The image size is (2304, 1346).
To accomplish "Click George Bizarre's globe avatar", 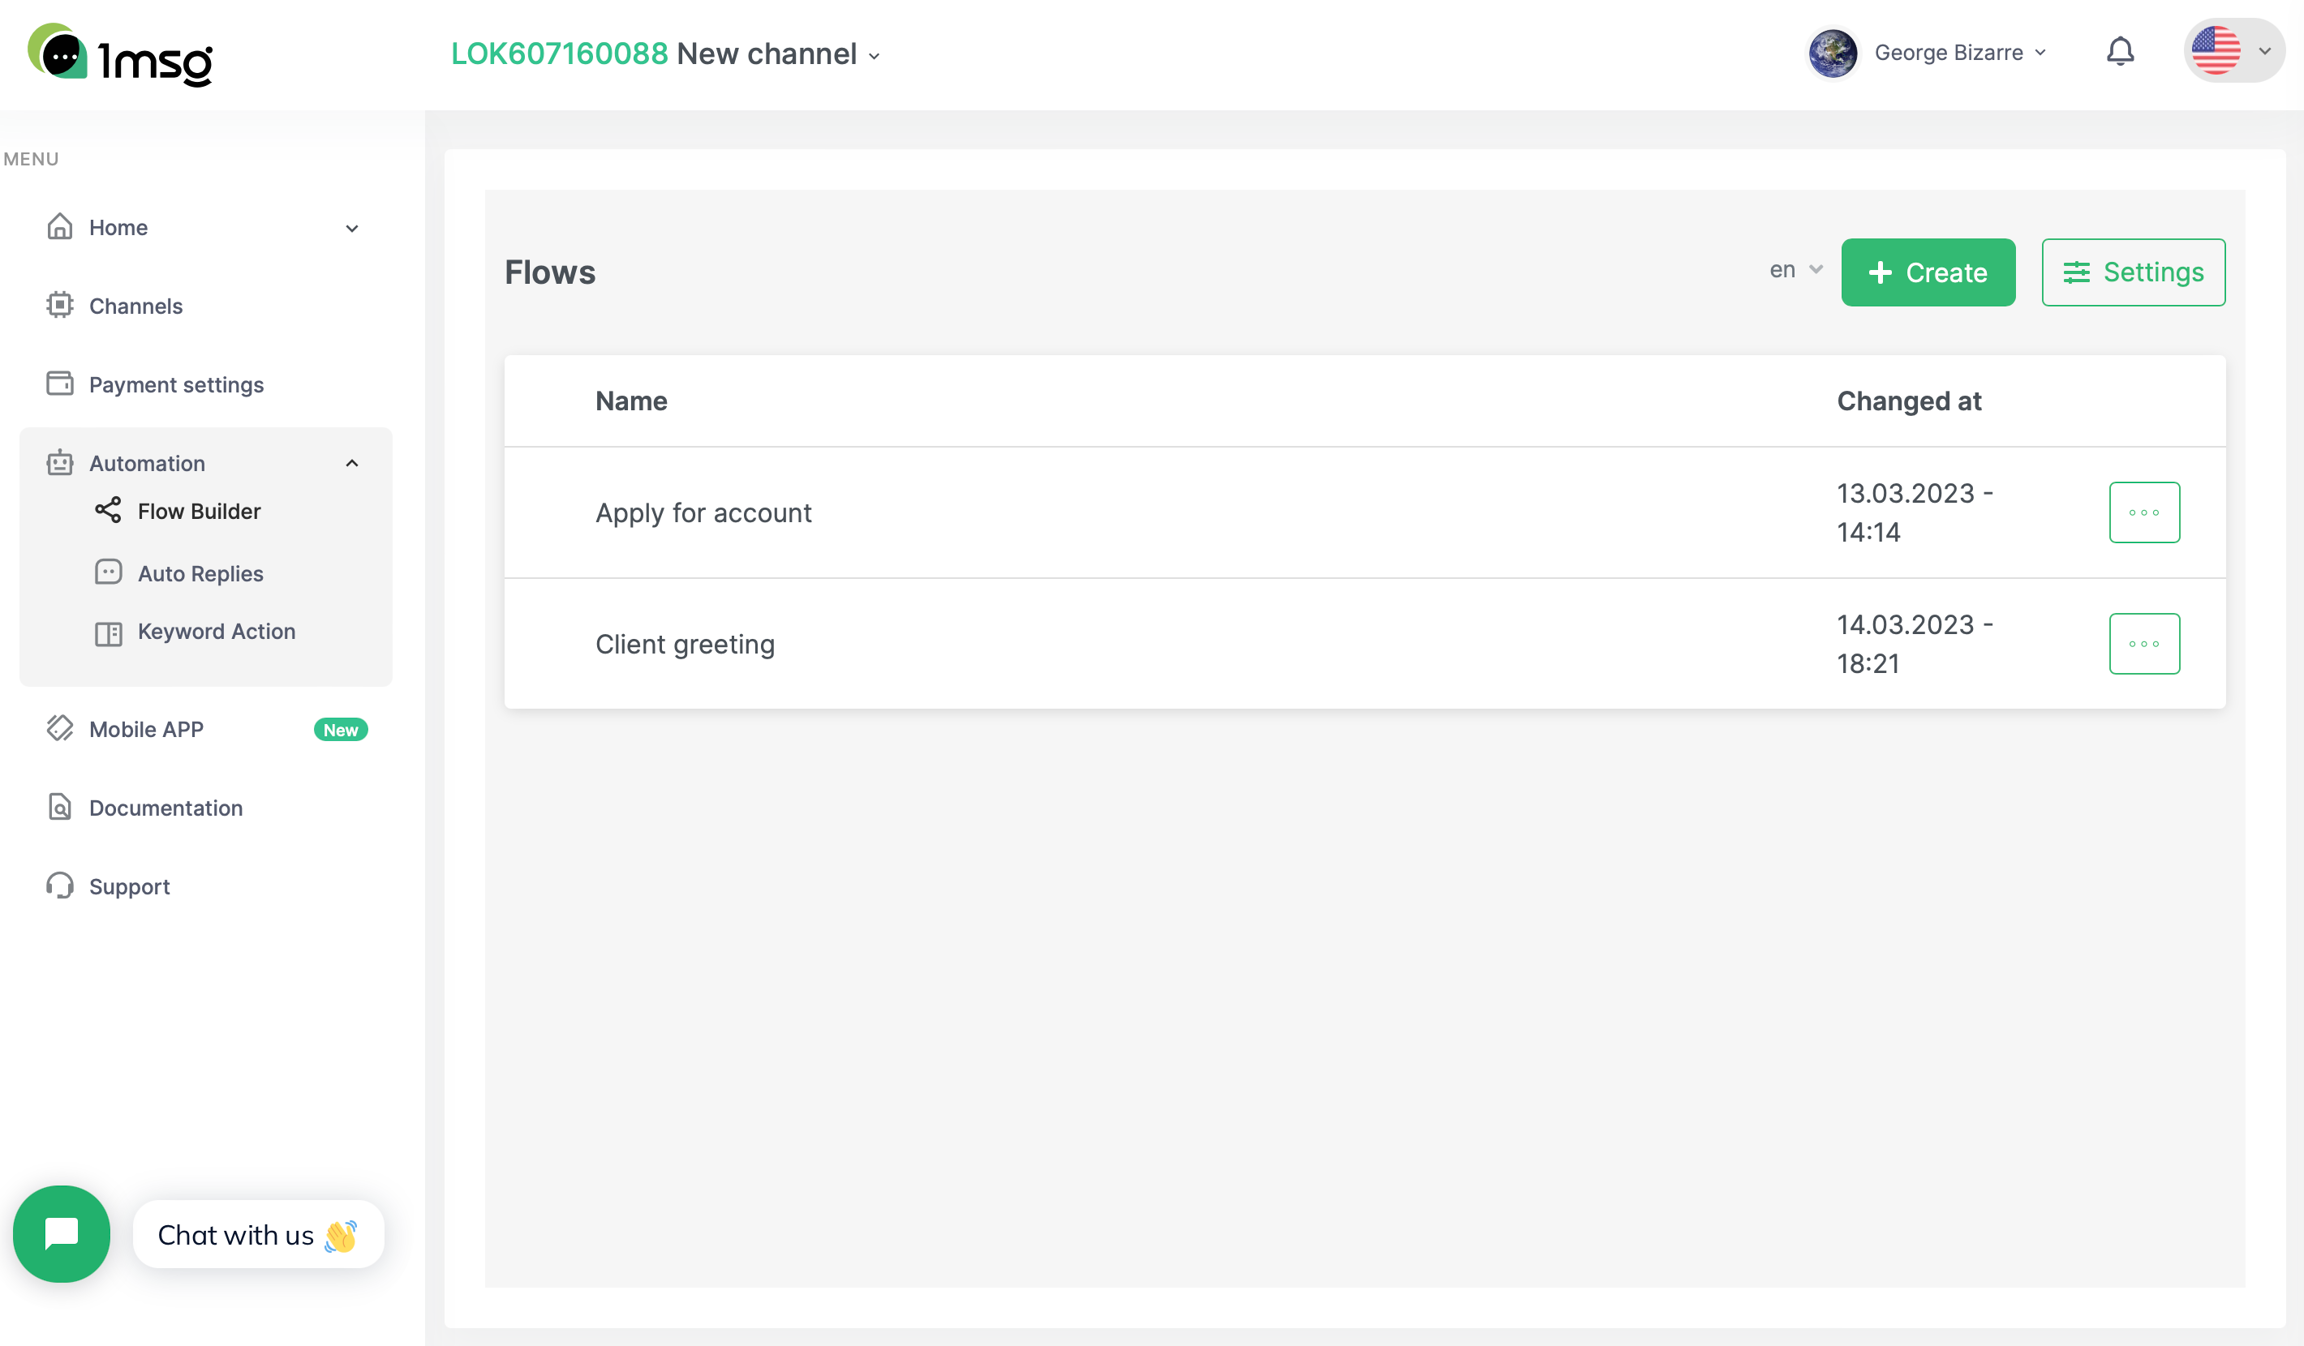I will click(1832, 52).
